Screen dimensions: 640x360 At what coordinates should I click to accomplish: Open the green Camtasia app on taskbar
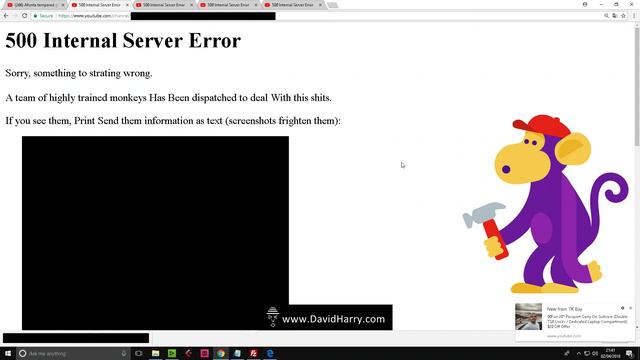coord(172,353)
